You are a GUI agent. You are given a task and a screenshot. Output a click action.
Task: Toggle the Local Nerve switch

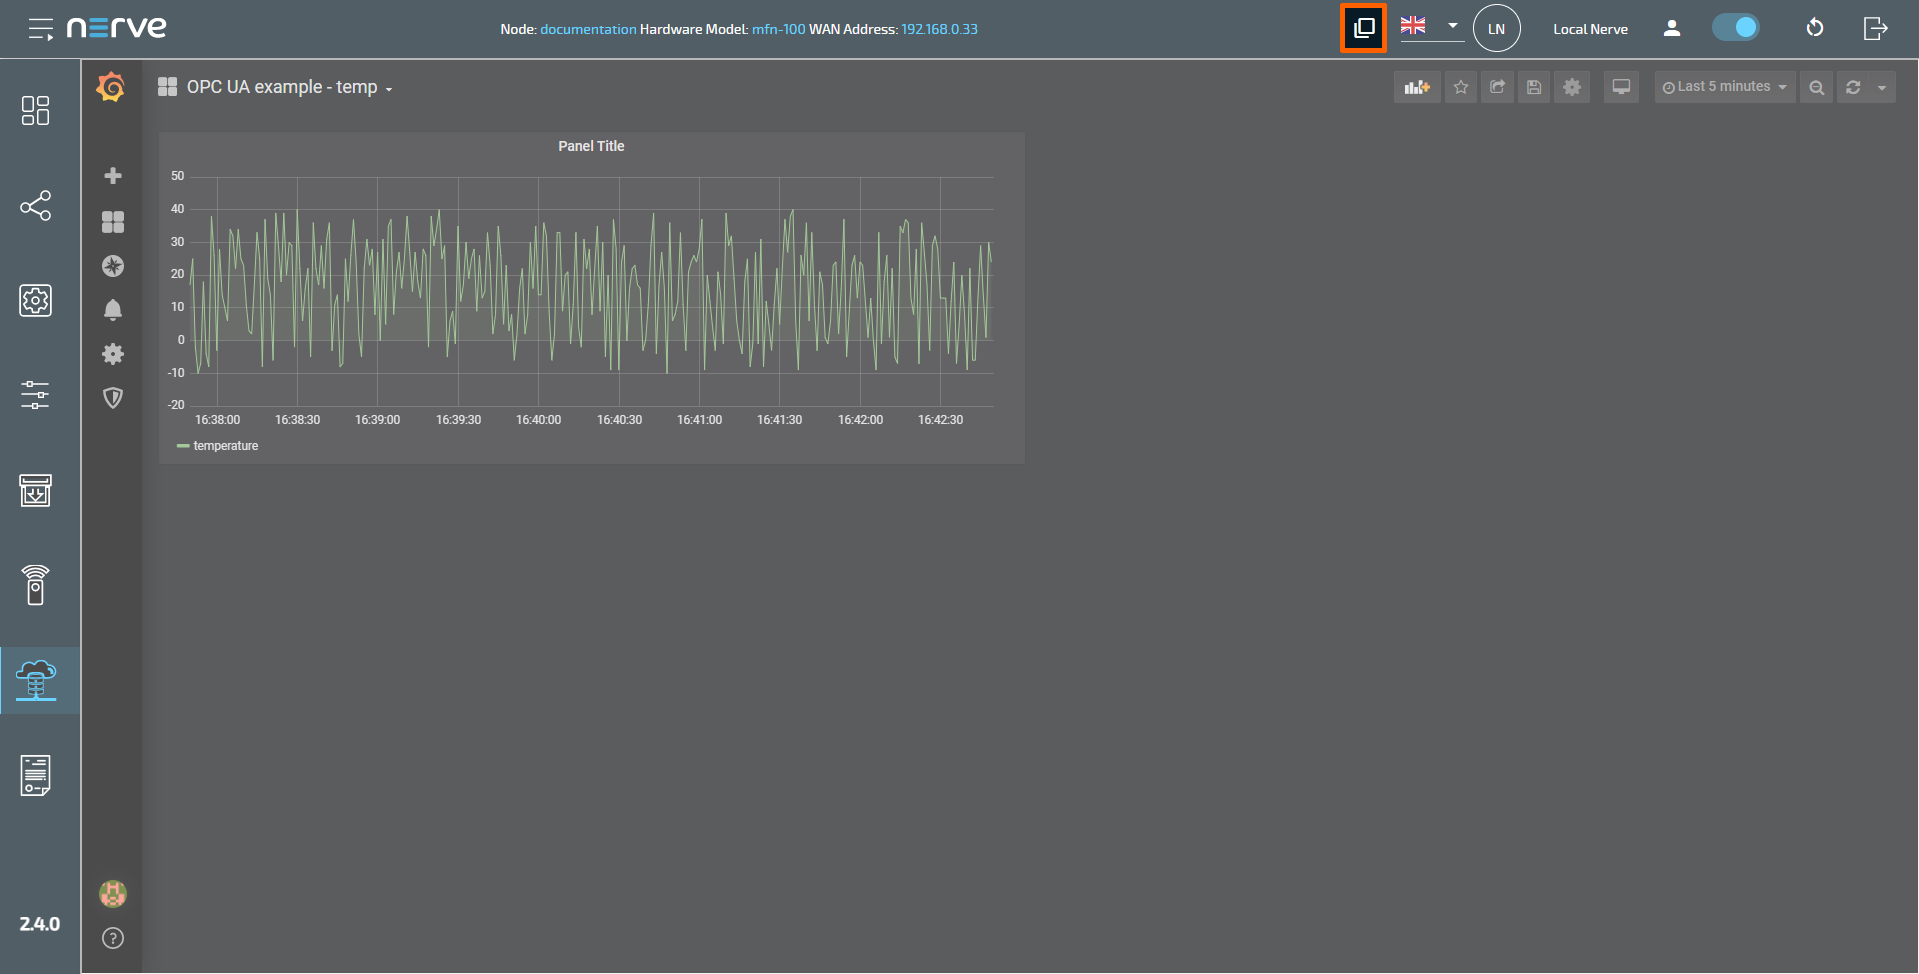click(1735, 28)
